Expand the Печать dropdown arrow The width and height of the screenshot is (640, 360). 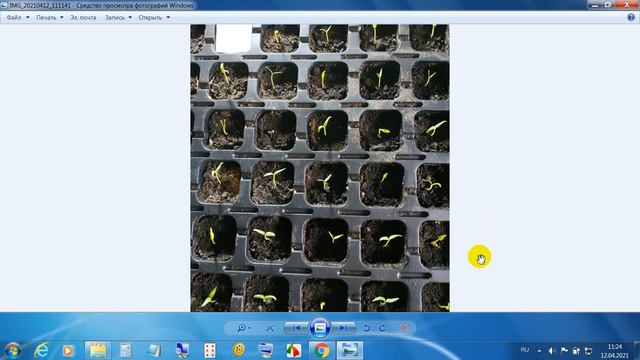click(x=62, y=18)
